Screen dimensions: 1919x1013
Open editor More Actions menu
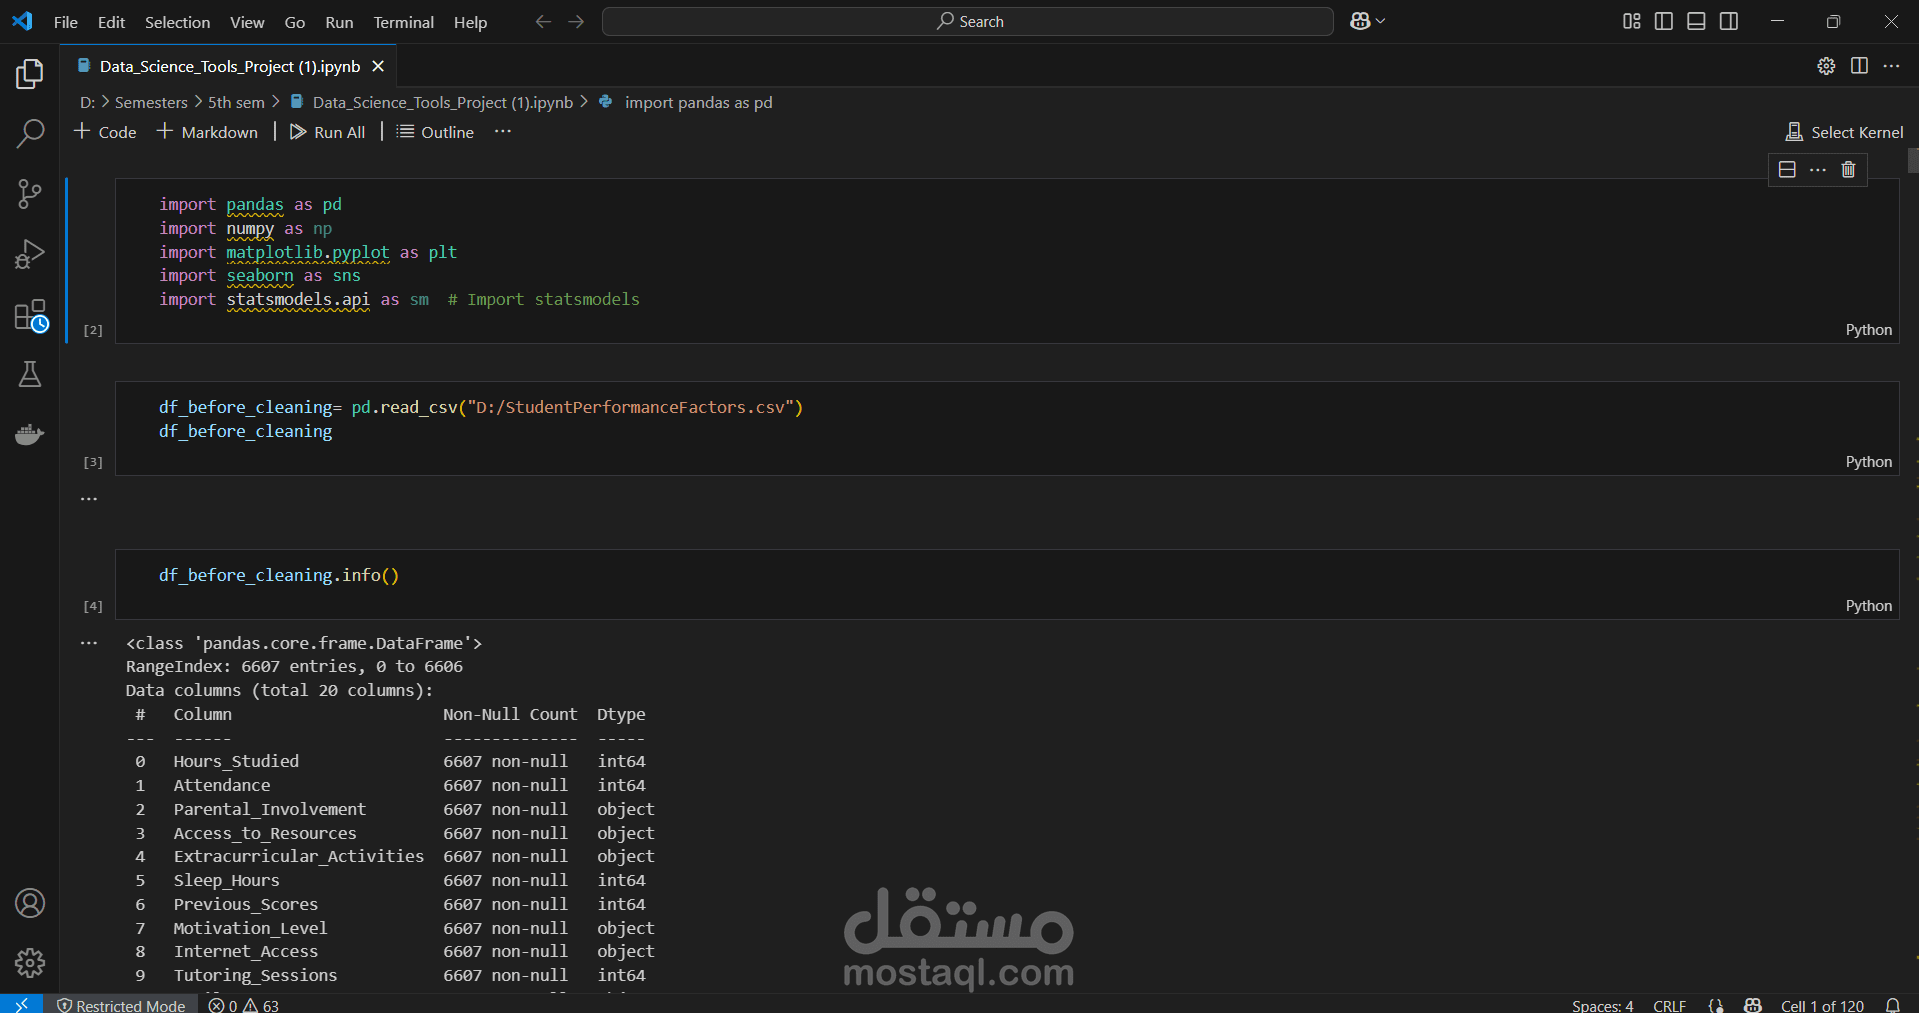[x=1891, y=66]
